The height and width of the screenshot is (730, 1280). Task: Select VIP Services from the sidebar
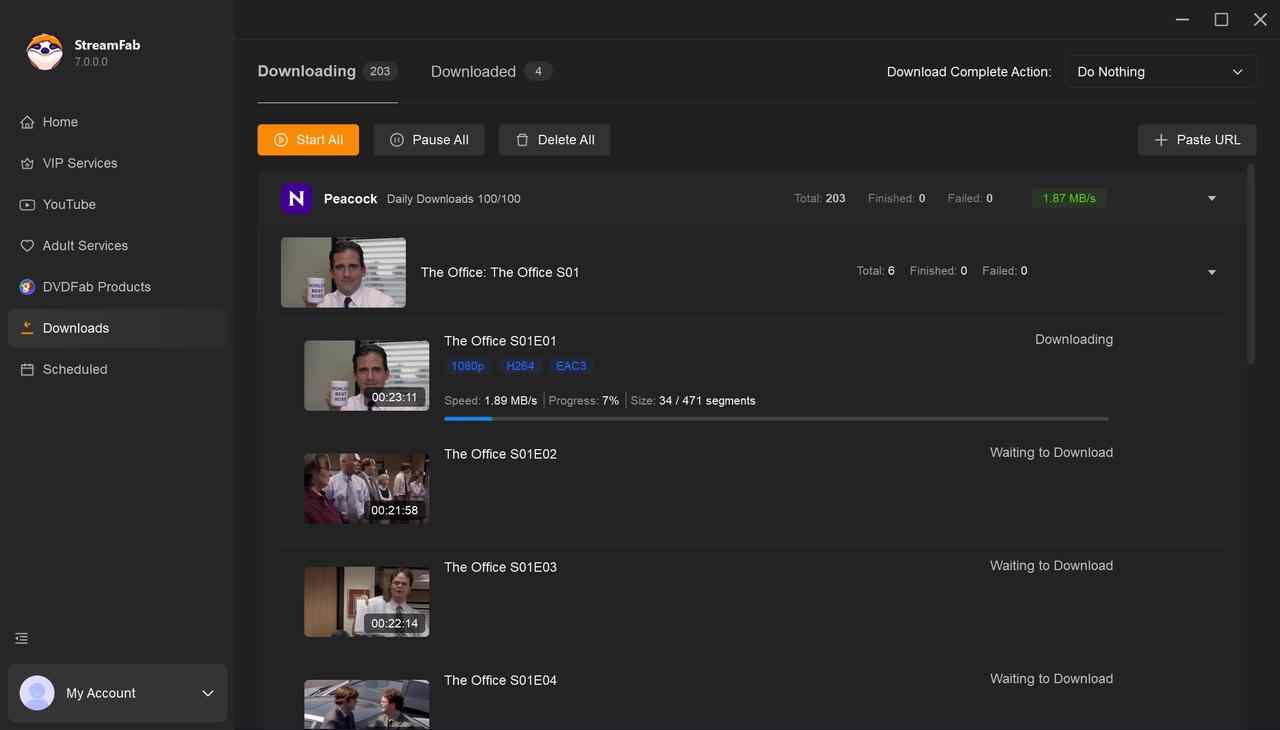pyautogui.click(x=78, y=162)
